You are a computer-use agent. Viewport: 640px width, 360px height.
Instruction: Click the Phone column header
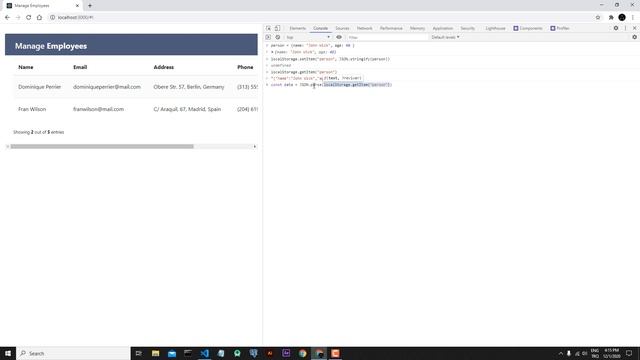click(245, 67)
